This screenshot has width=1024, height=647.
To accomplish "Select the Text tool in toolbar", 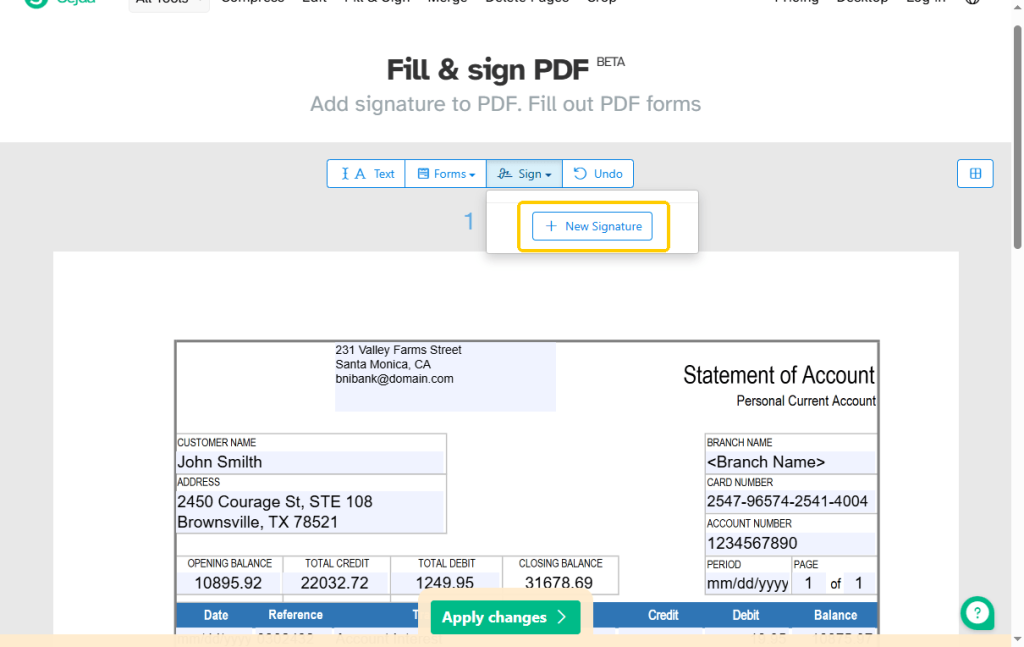I will [366, 174].
